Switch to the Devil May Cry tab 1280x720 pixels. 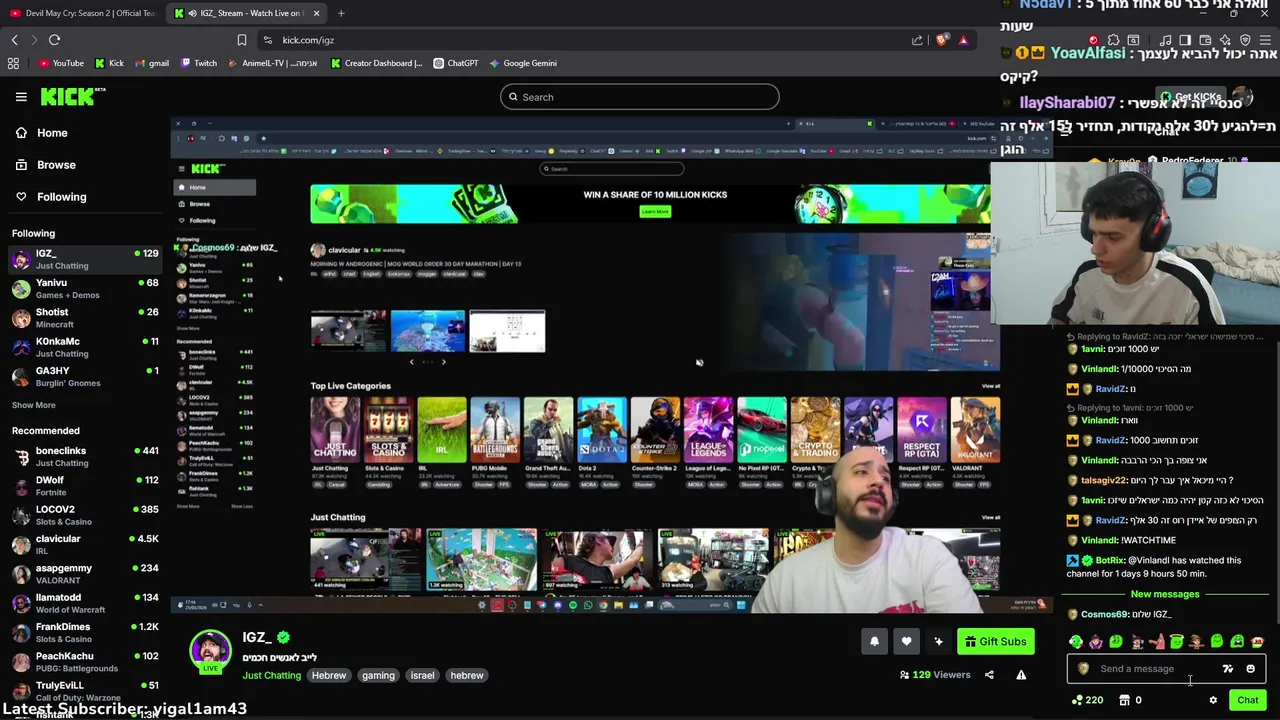(x=85, y=13)
